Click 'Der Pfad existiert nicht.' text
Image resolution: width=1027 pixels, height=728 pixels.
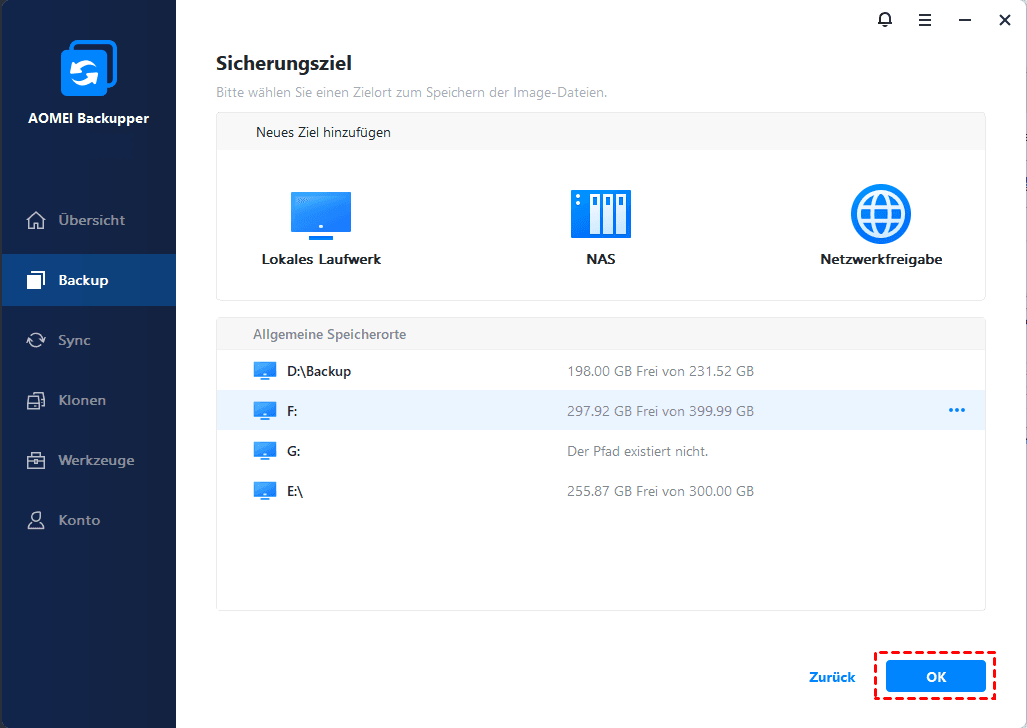click(x=637, y=451)
